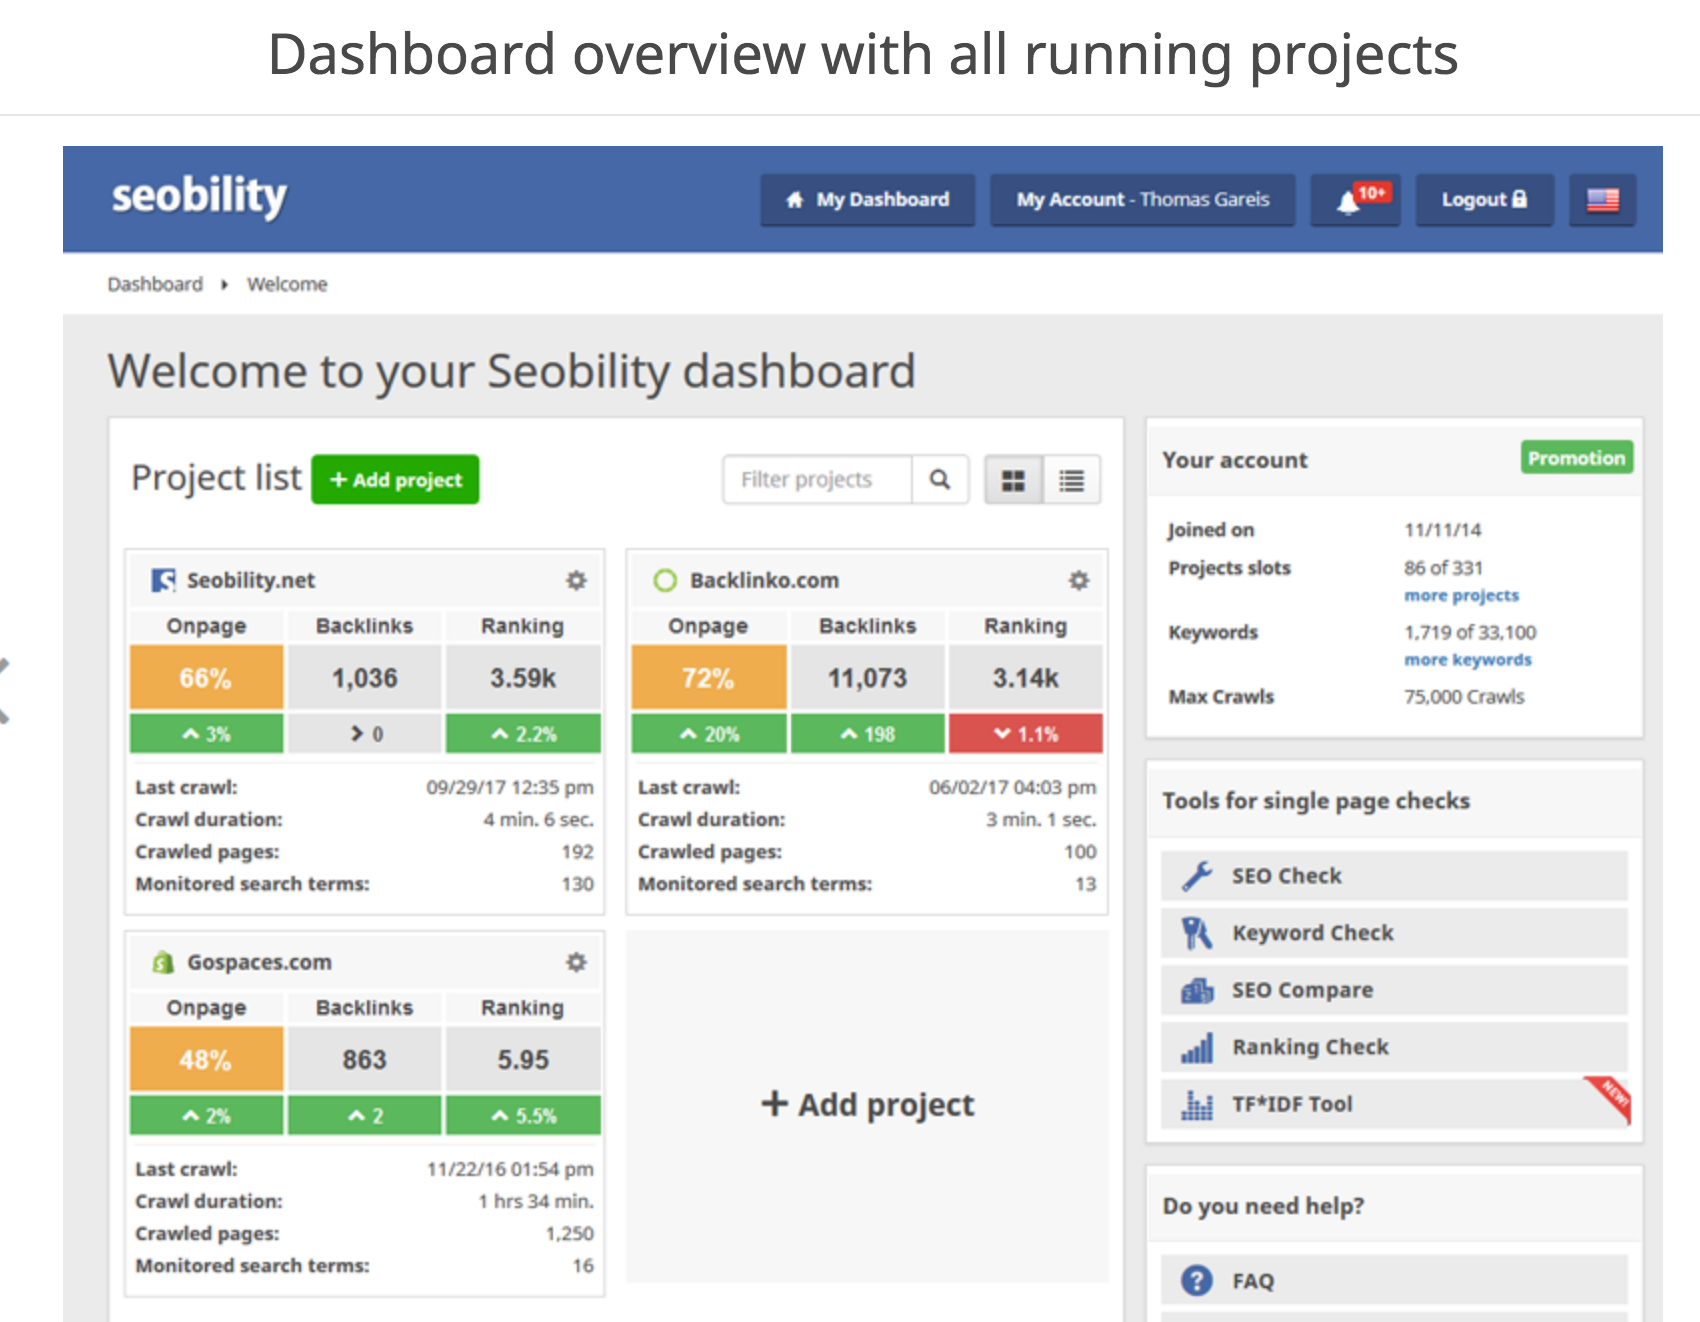Click Backlinko.com green 198 backlinks change
The height and width of the screenshot is (1322, 1700).
point(867,734)
